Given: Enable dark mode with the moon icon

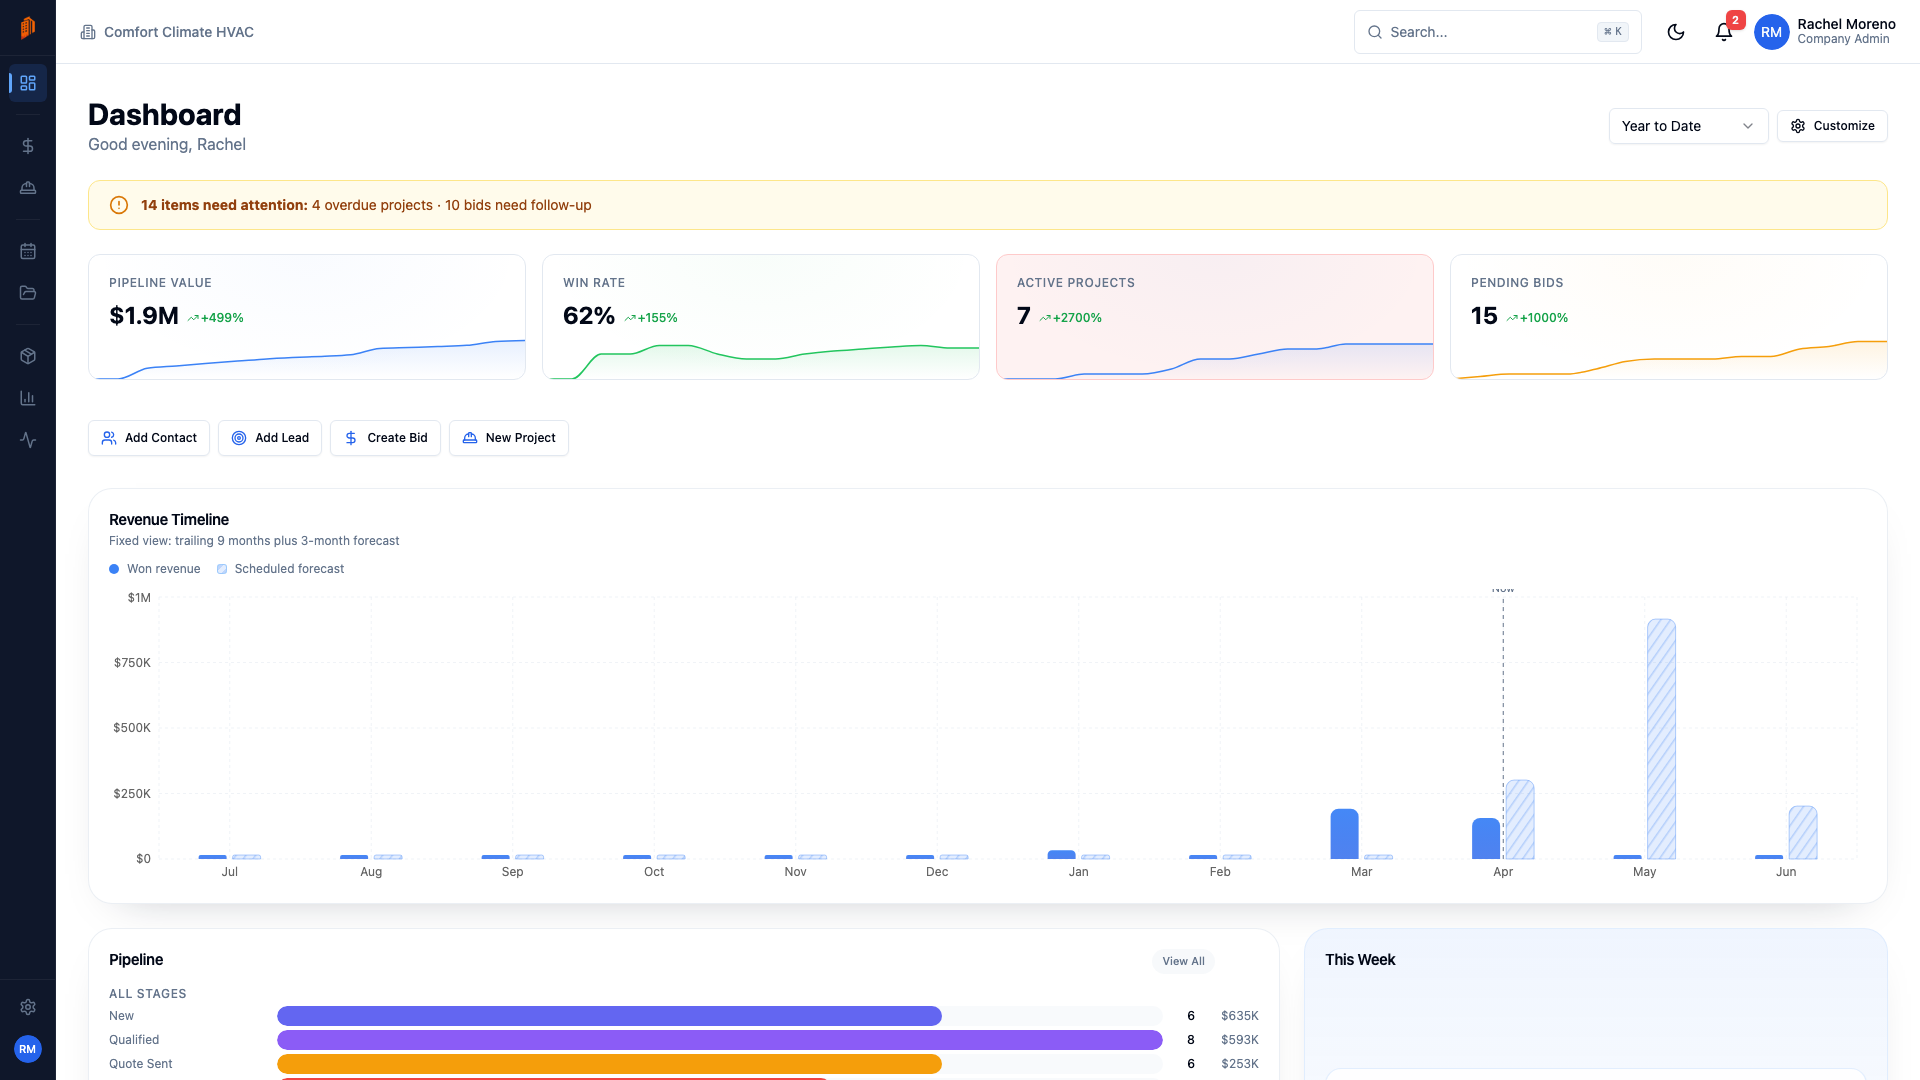Looking at the screenshot, I should pyautogui.click(x=1676, y=31).
